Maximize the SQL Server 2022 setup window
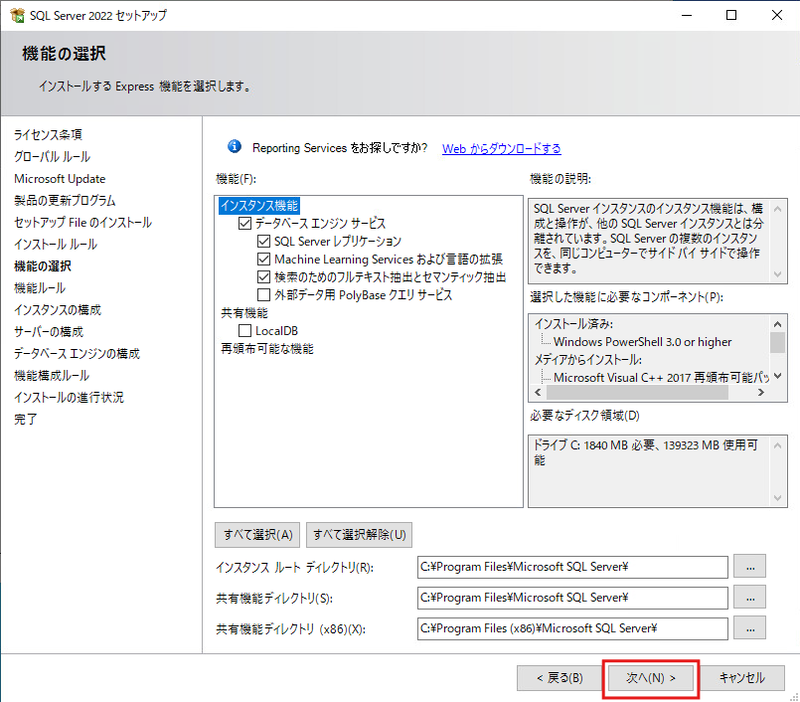The width and height of the screenshot is (800, 702). pos(731,15)
